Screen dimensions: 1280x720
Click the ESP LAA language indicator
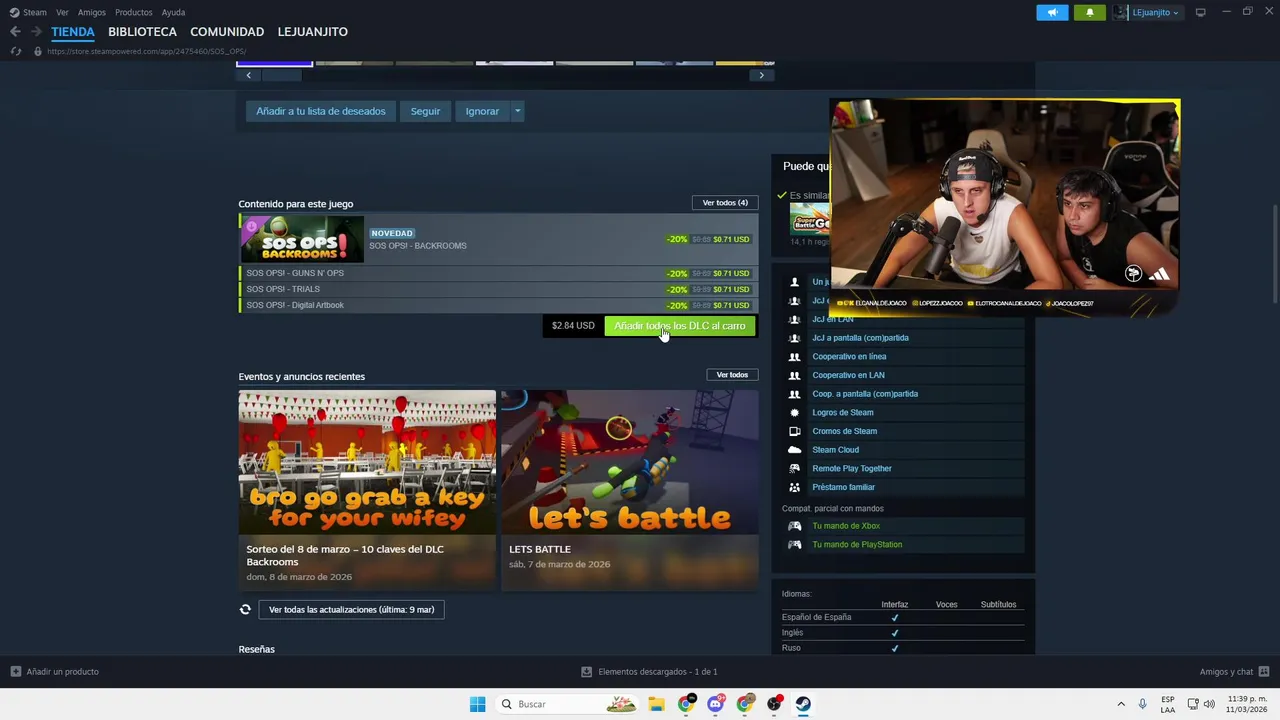click(1168, 704)
